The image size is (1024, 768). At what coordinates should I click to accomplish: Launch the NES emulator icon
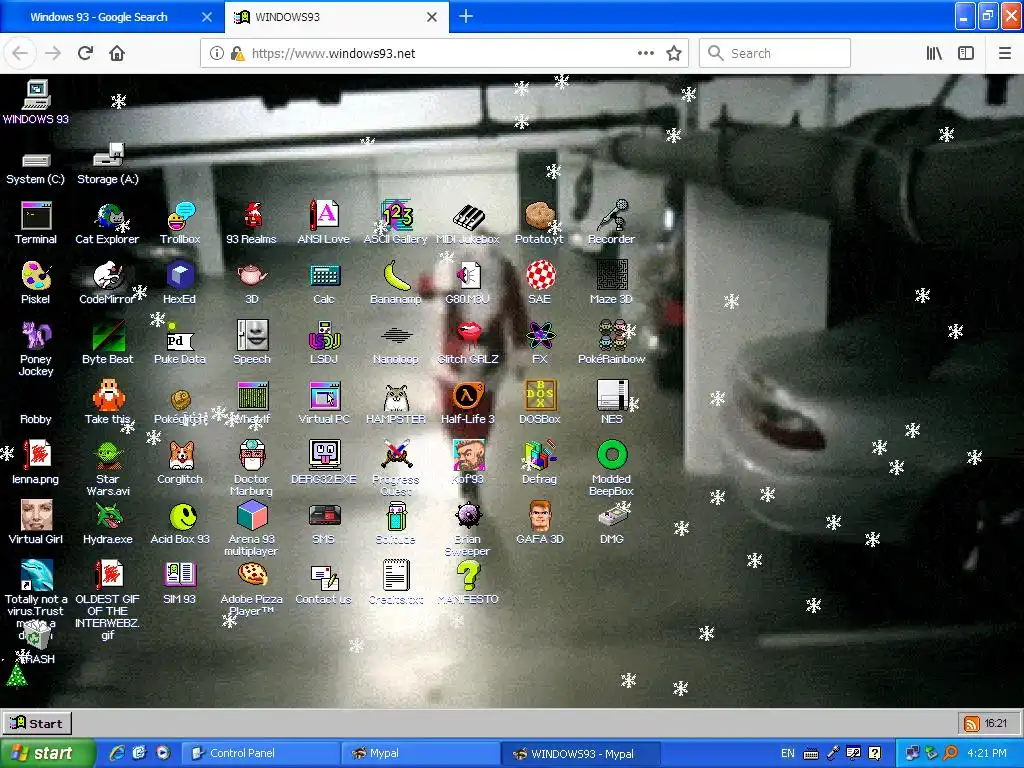(x=611, y=404)
